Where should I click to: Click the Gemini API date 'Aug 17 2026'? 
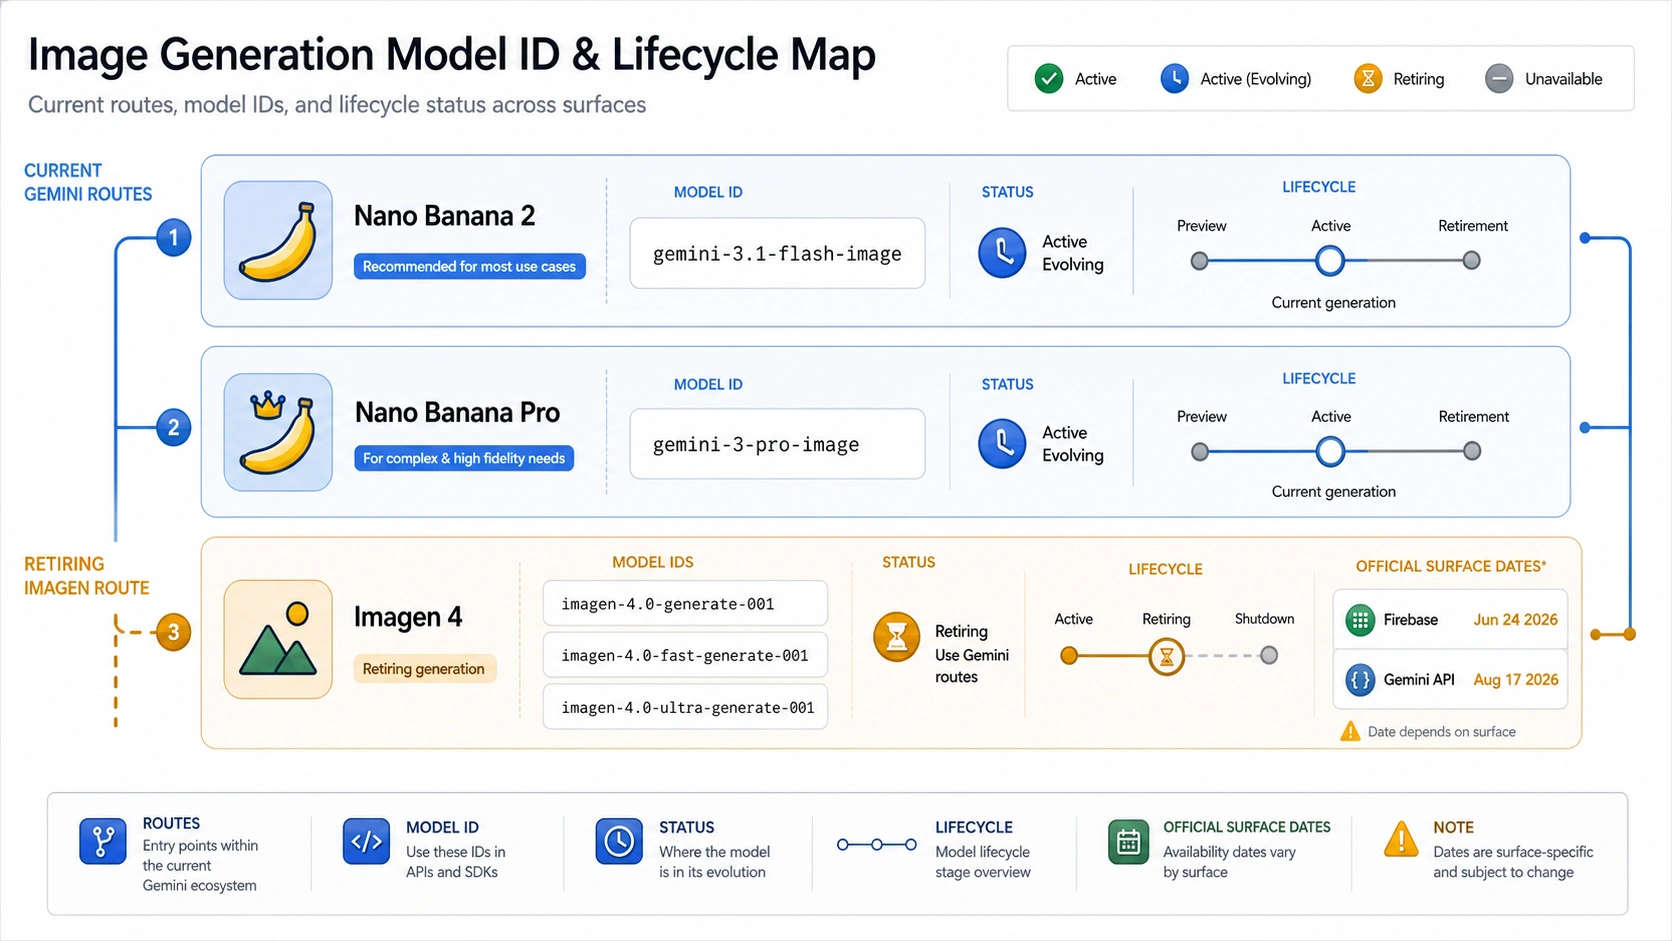(x=1516, y=680)
